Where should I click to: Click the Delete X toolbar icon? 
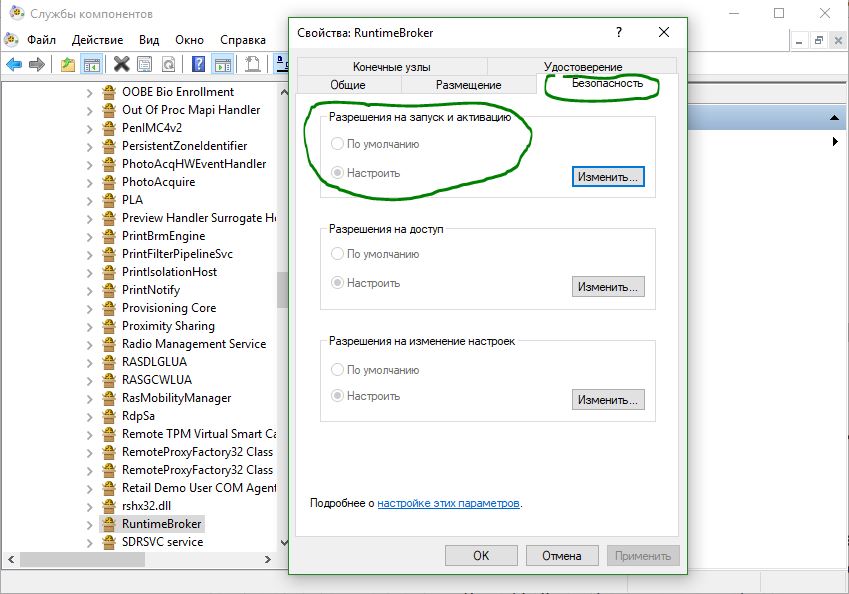(121, 64)
